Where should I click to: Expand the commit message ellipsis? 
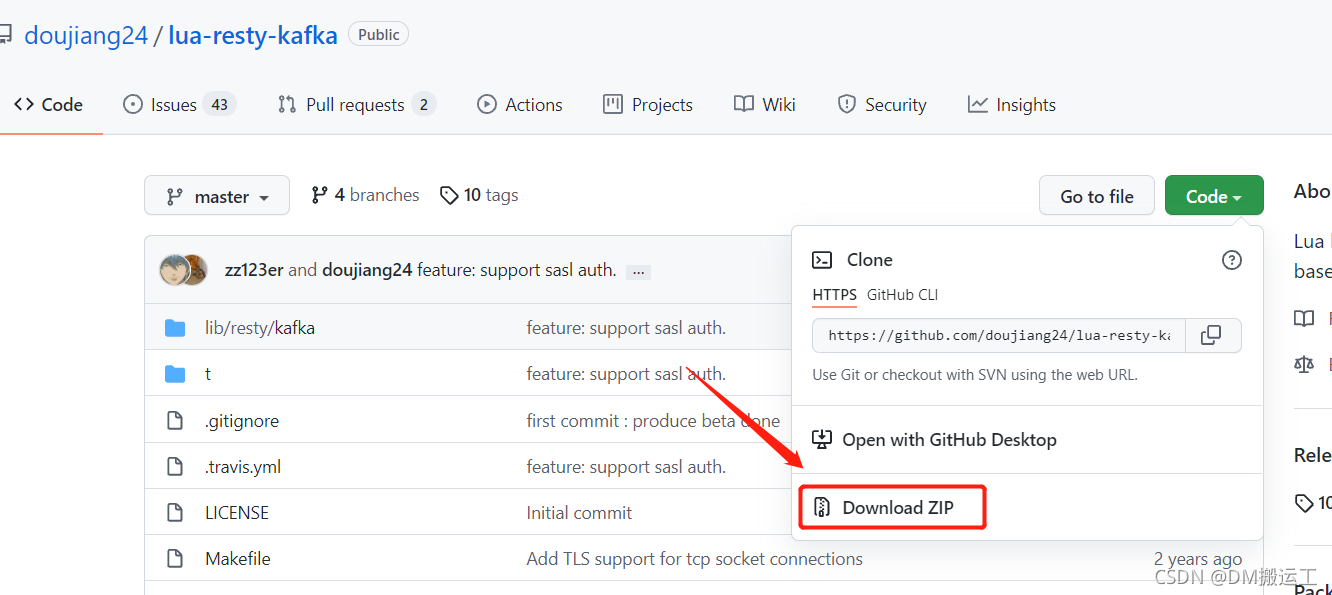pyautogui.click(x=638, y=272)
